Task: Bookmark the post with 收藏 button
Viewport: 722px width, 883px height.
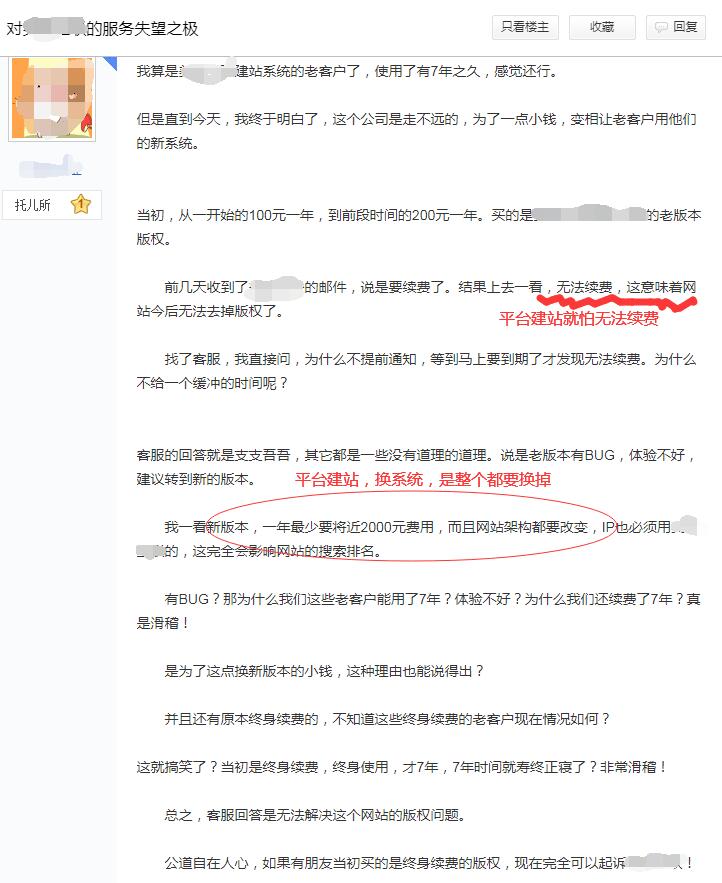Action: (602, 27)
